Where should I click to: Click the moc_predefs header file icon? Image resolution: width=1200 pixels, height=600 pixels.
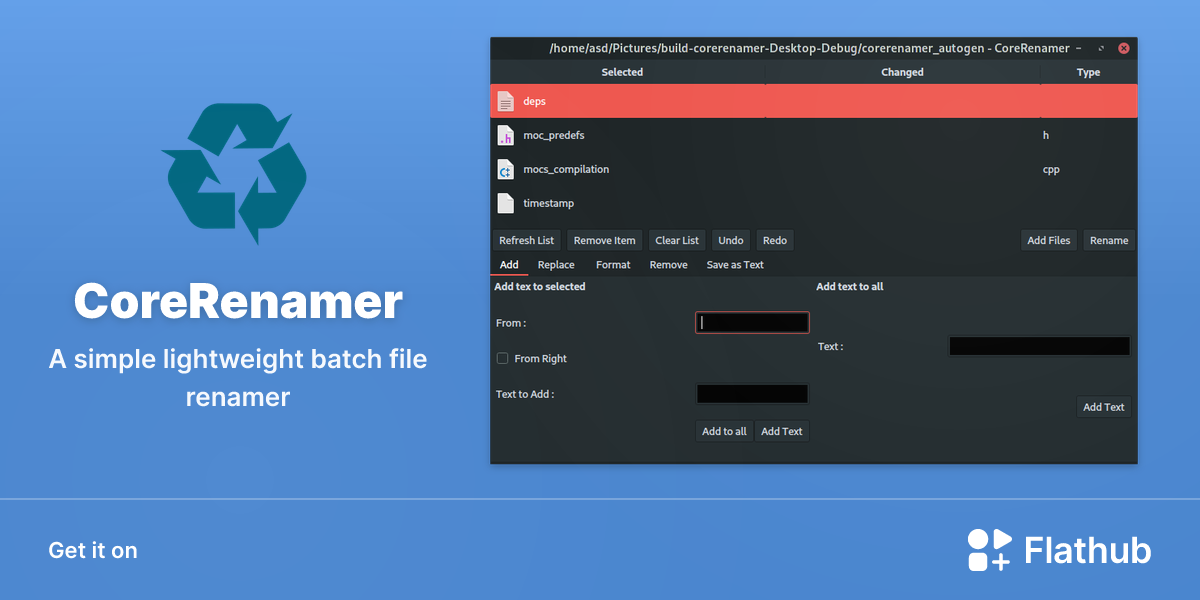[506, 135]
